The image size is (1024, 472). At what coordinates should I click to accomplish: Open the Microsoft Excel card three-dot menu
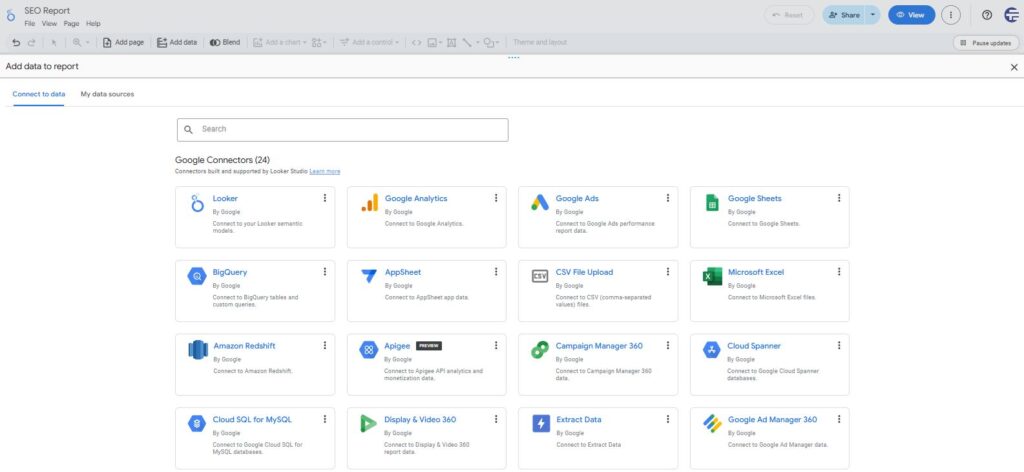839,272
